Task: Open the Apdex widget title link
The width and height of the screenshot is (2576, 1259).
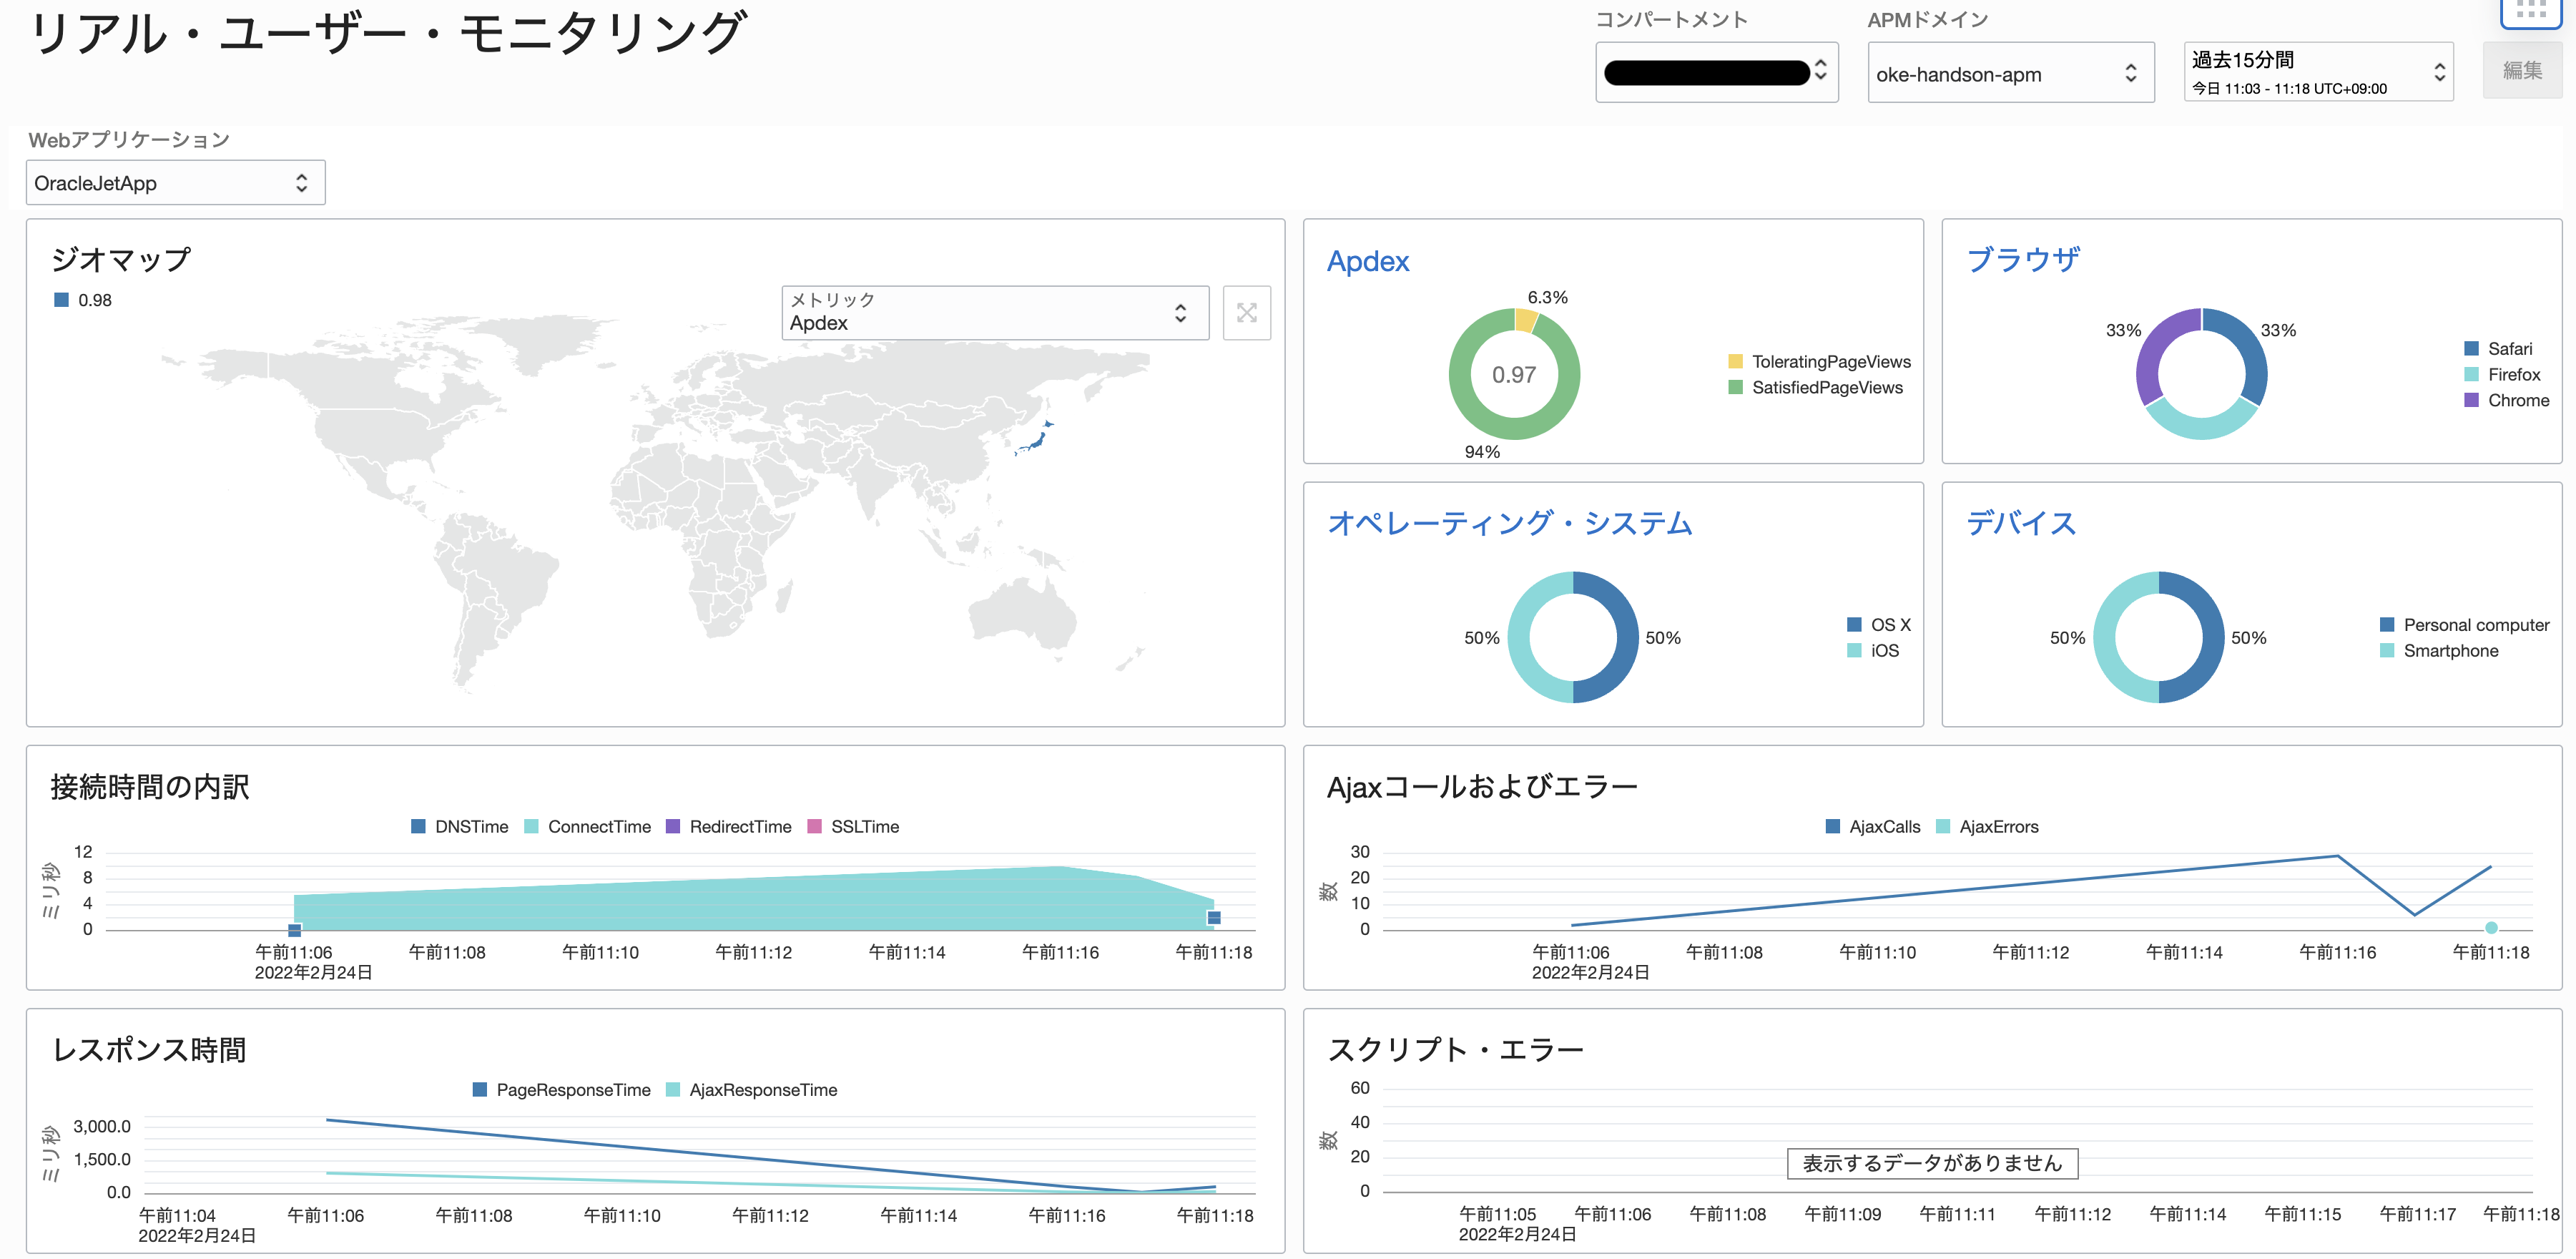Action: (1367, 261)
